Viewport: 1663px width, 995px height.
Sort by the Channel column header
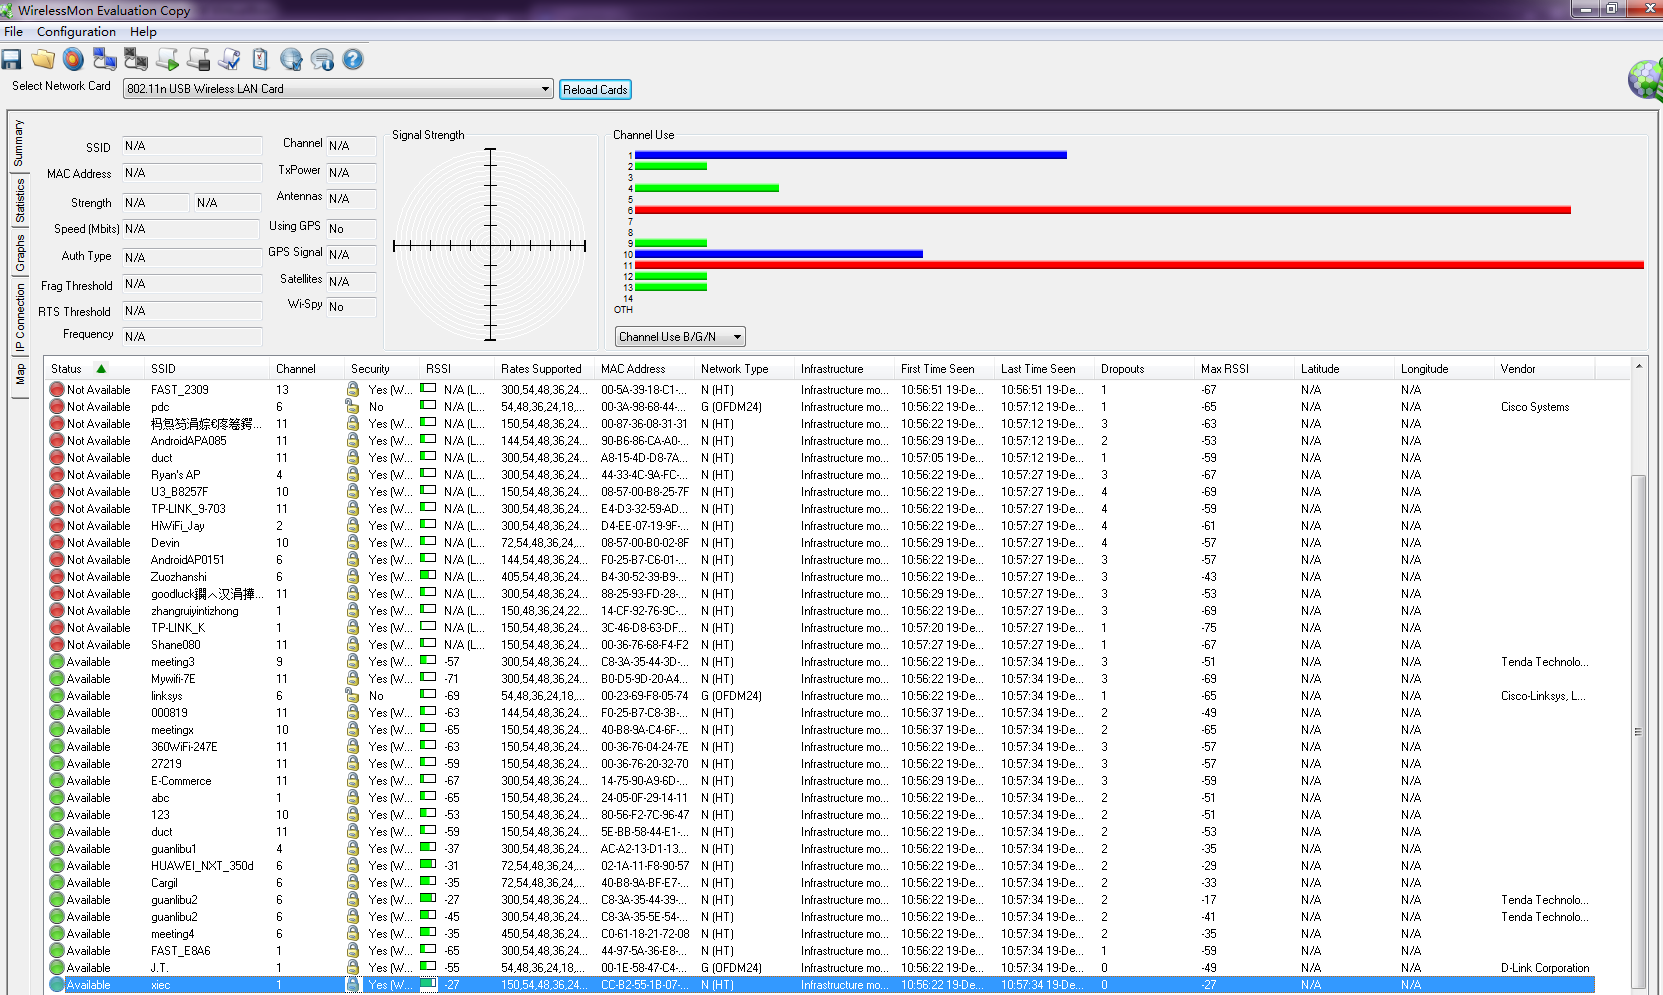(x=307, y=369)
